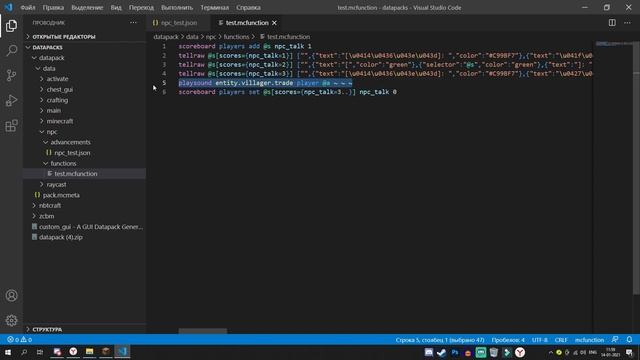Change indentation 'Пробелов: 4' setting
This screenshot has height=360, width=640.
pos(508,340)
